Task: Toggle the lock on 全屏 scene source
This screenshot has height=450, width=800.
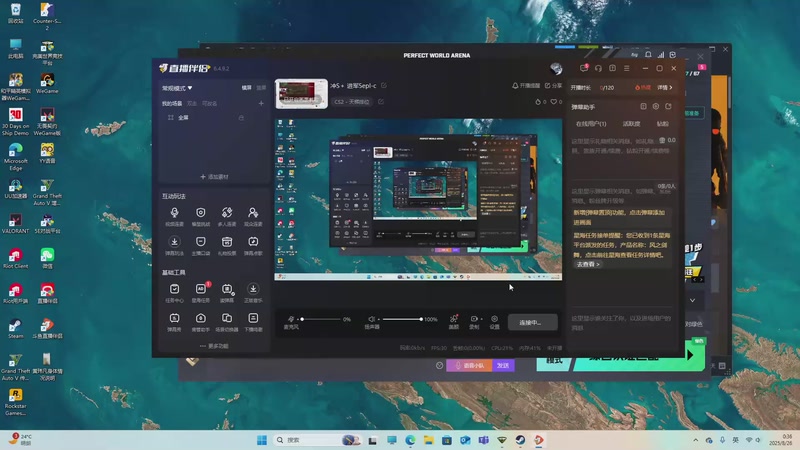Action: (241, 118)
